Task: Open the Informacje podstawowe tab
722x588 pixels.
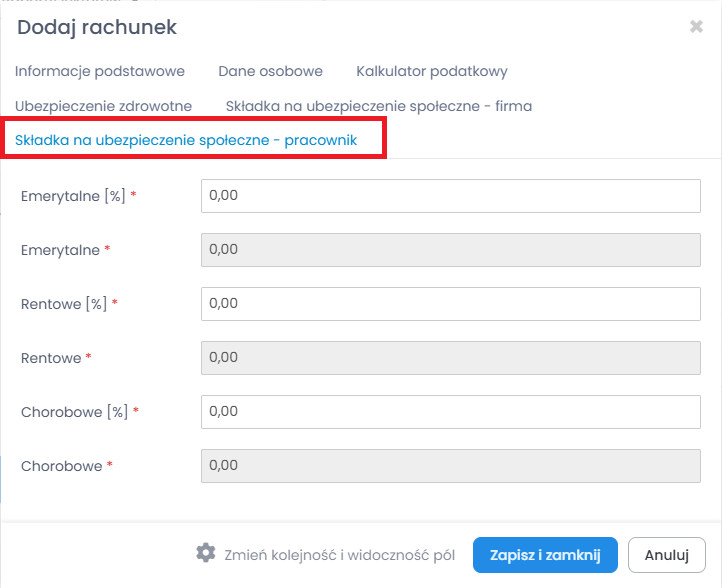Action: pos(100,71)
